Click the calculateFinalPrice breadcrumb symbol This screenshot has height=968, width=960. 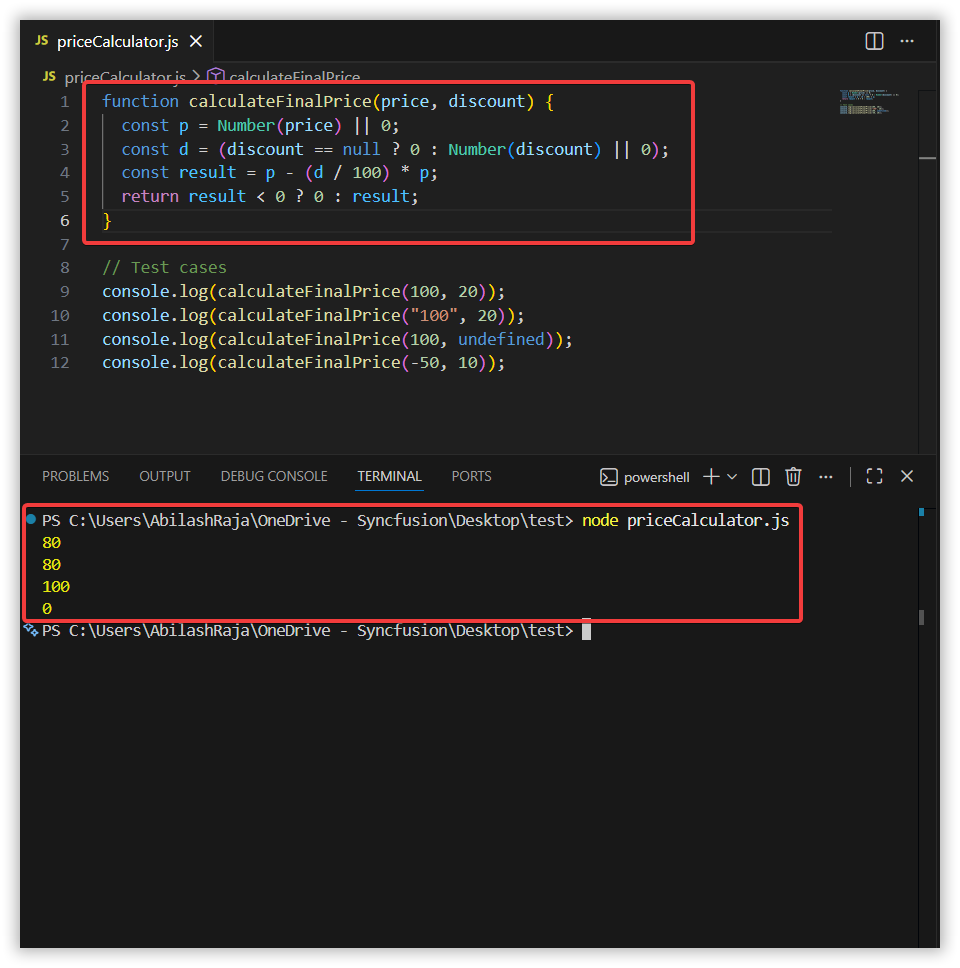[x=294, y=77]
